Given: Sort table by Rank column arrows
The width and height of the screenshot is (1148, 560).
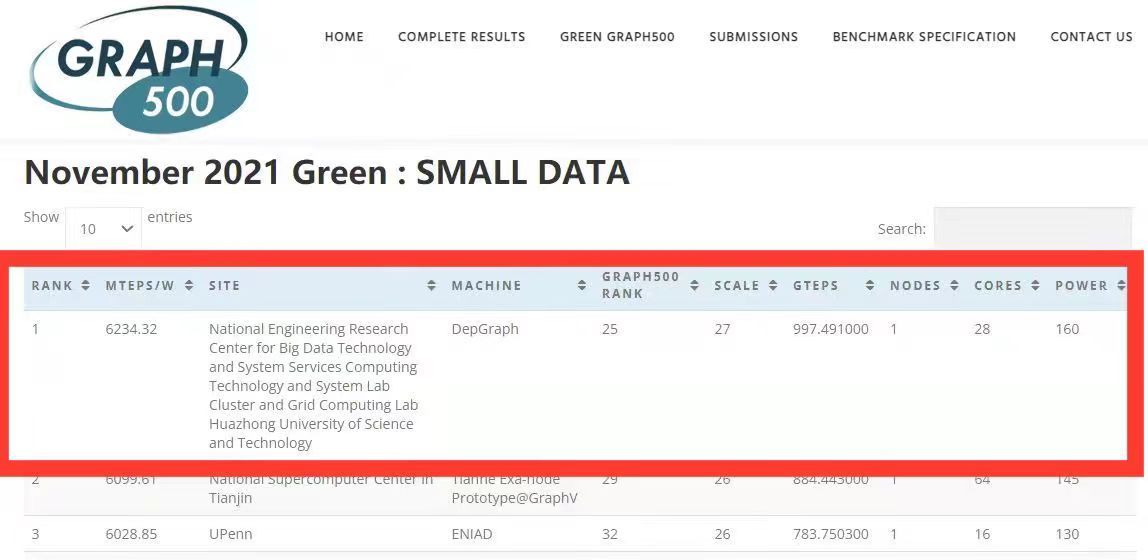Looking at the screenshot, I should (x=86, y=286).
